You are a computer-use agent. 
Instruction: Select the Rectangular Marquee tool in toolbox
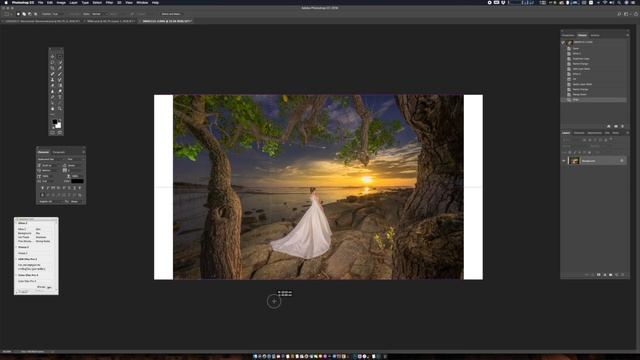click(60, 56)
